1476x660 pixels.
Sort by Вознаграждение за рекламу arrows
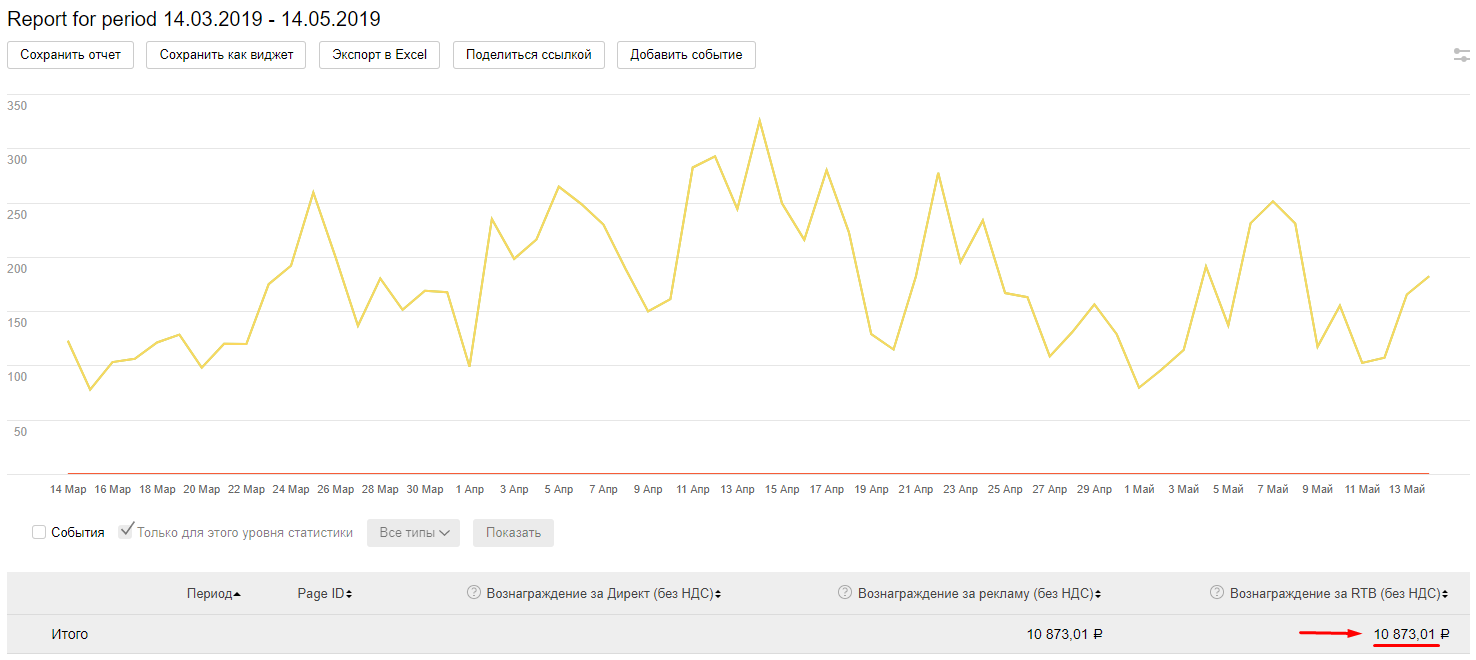(1098, 594)
